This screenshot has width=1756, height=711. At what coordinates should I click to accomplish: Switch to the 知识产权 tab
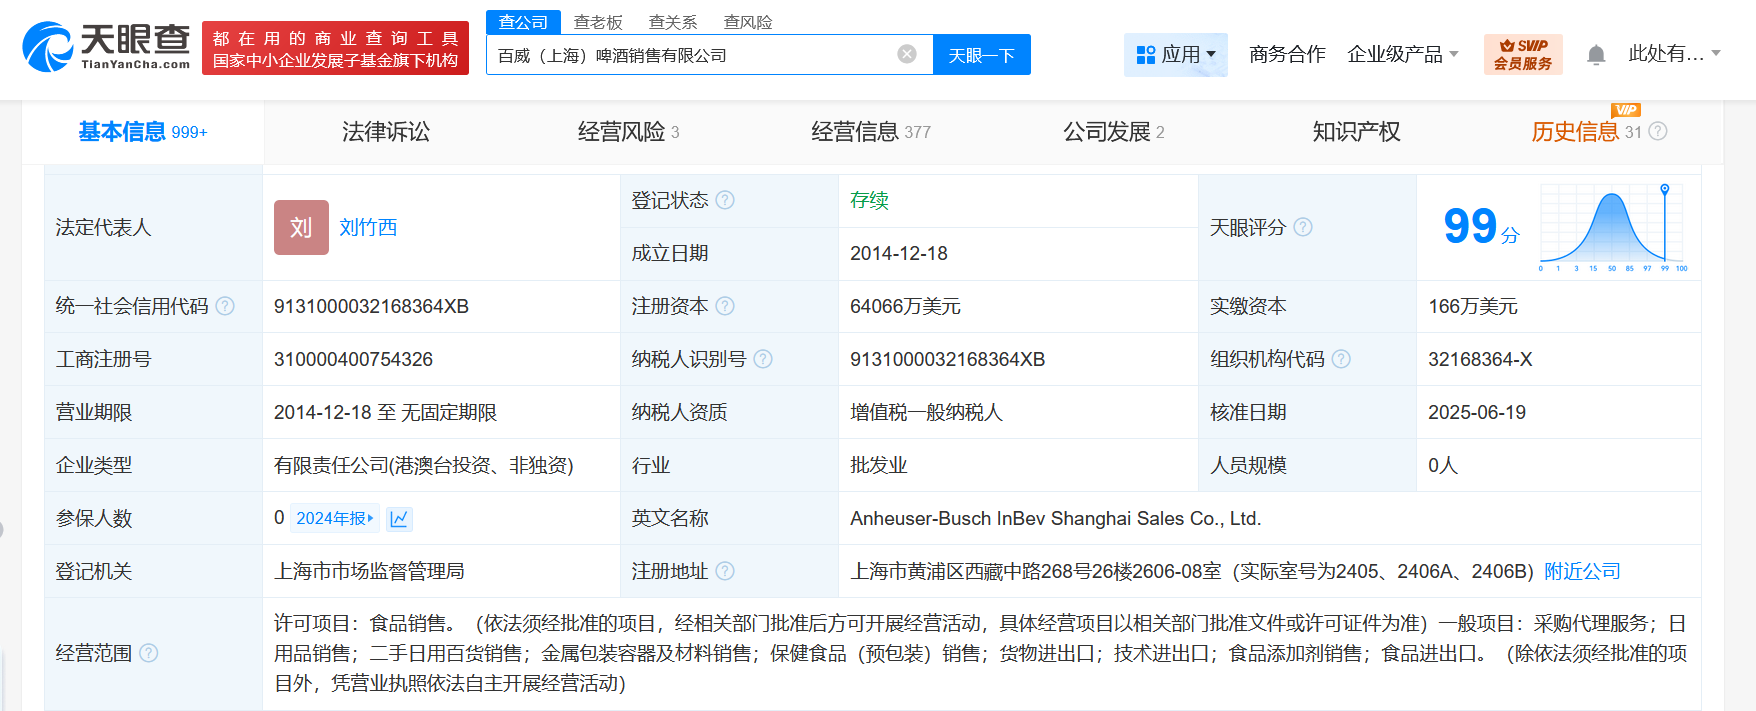(x=1355, y=132)
